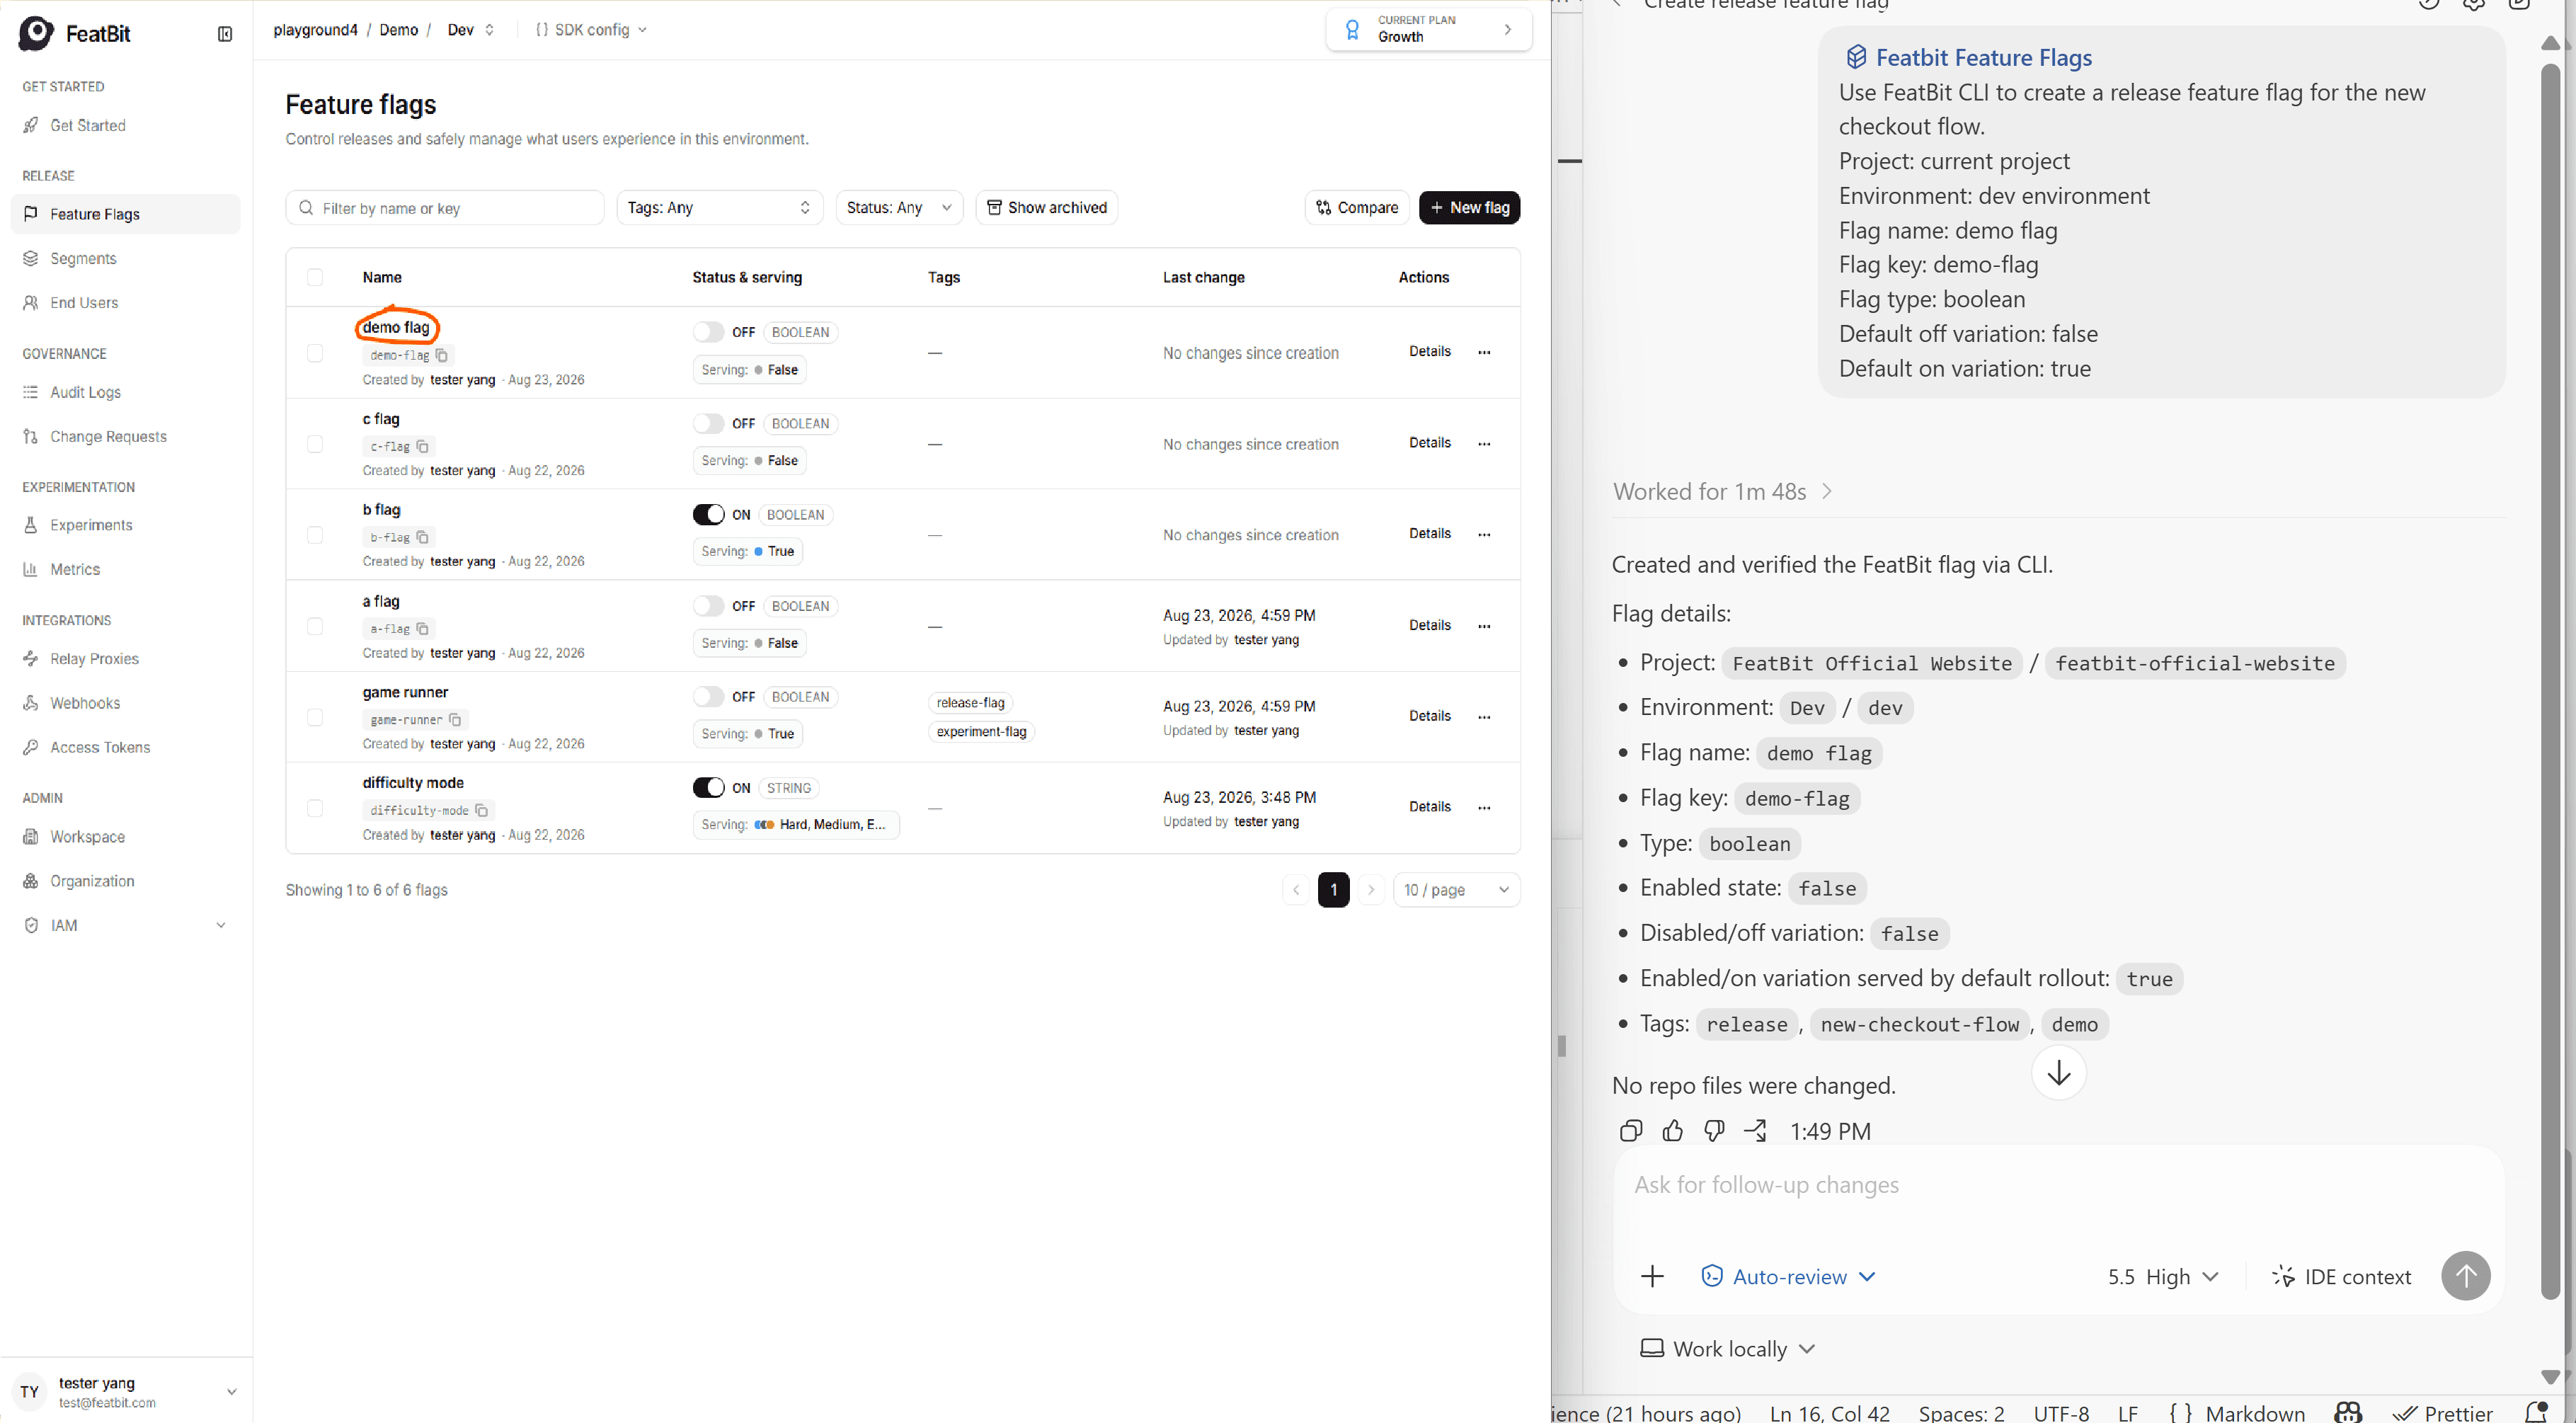Screen dimensions: 2576x1423
Task: Open more actions for difficulty mode
Action: tap(1484, 807)
